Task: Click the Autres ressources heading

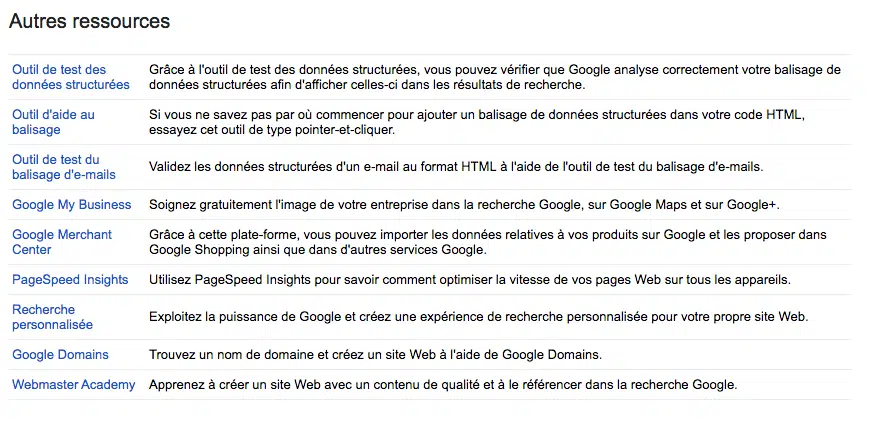Action: tap(89, 21)
